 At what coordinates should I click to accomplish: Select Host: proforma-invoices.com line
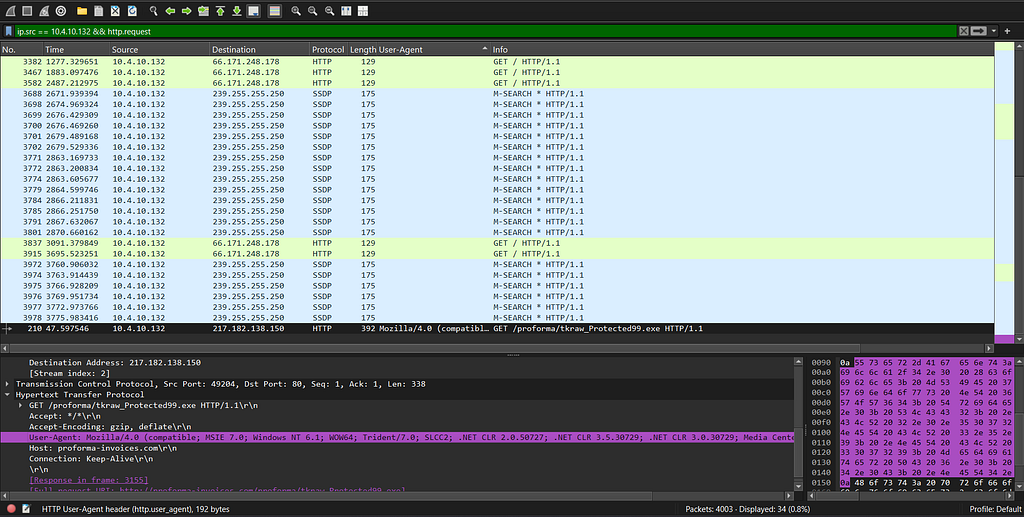(103, 448)
